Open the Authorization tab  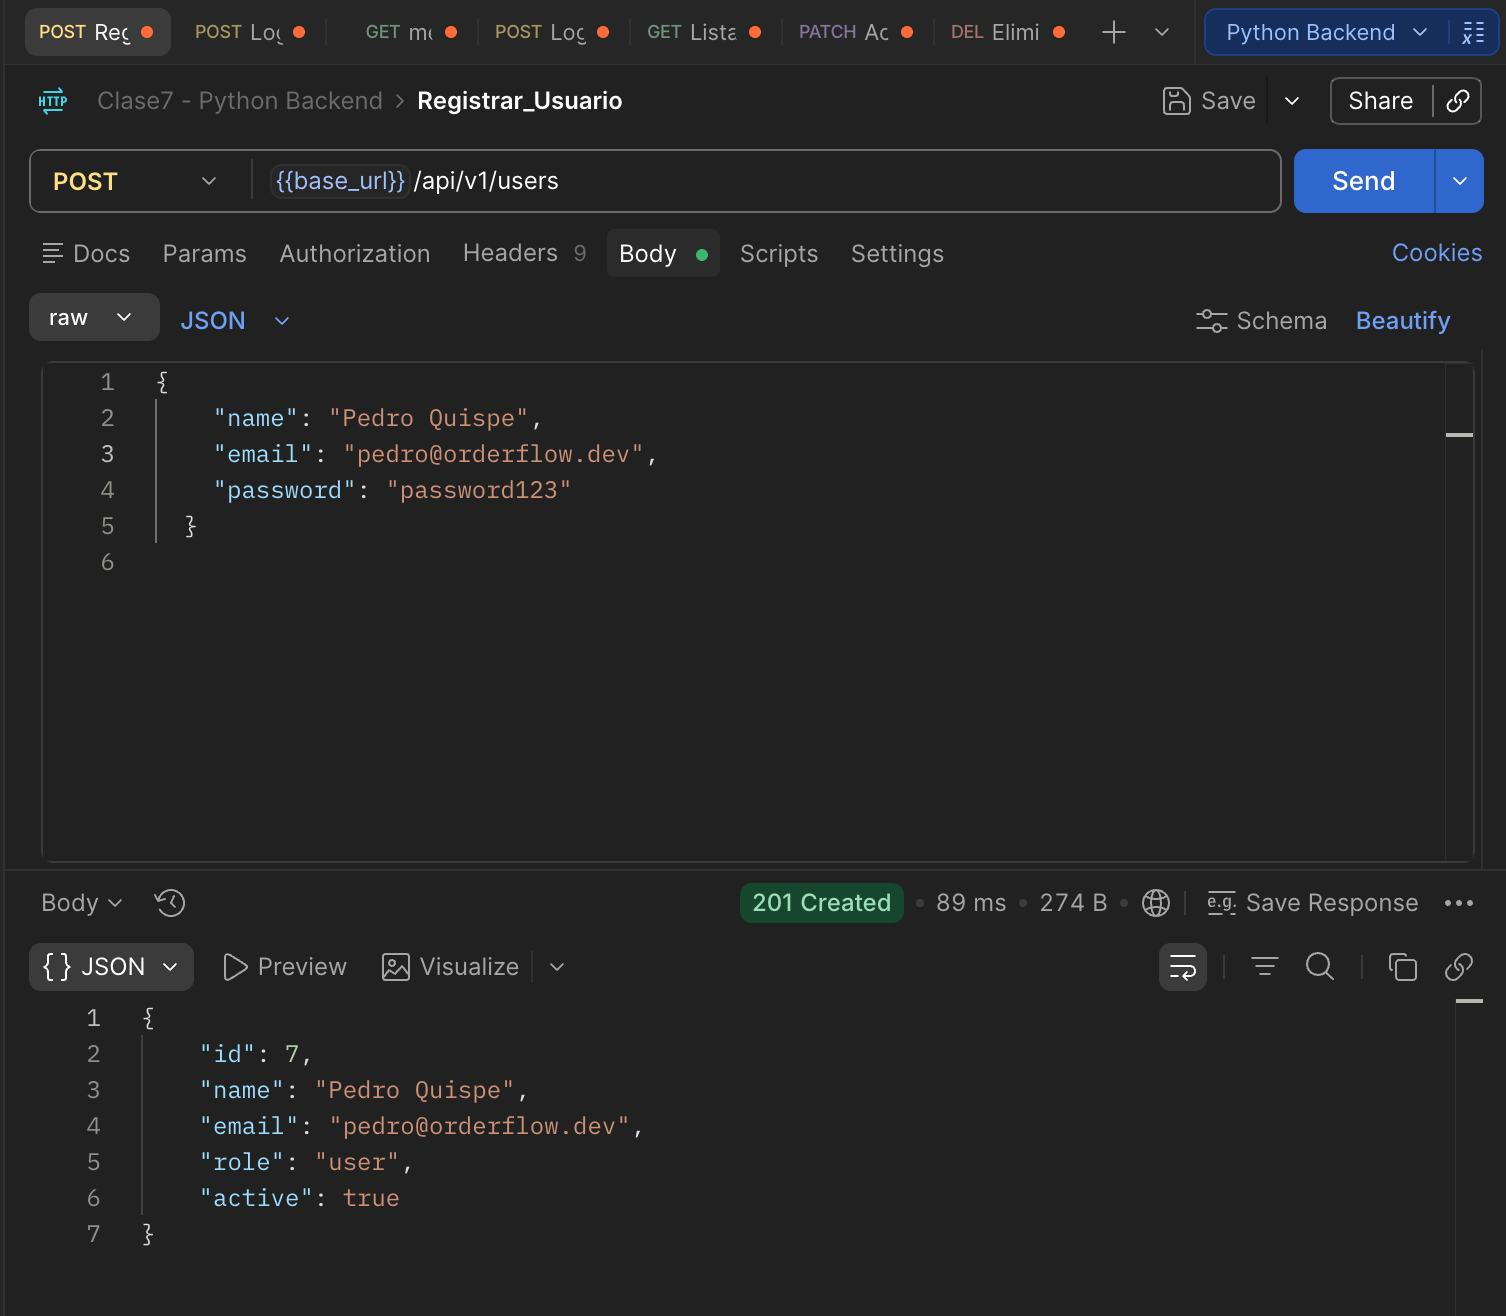click(355, 254)
